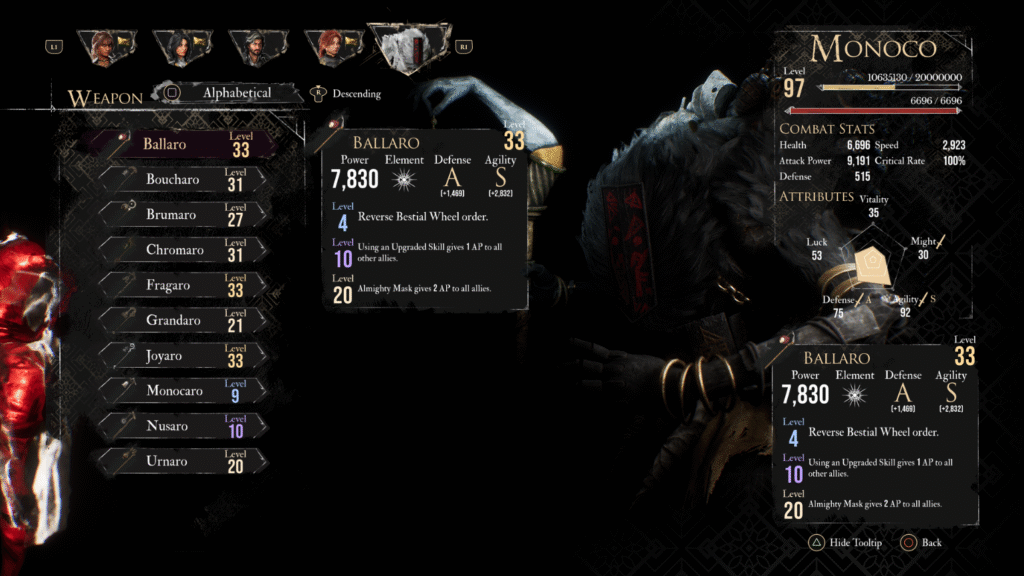The image size is (1024, 576).
Task: Pick the Chromaro weapon from list
Action: 184,250
